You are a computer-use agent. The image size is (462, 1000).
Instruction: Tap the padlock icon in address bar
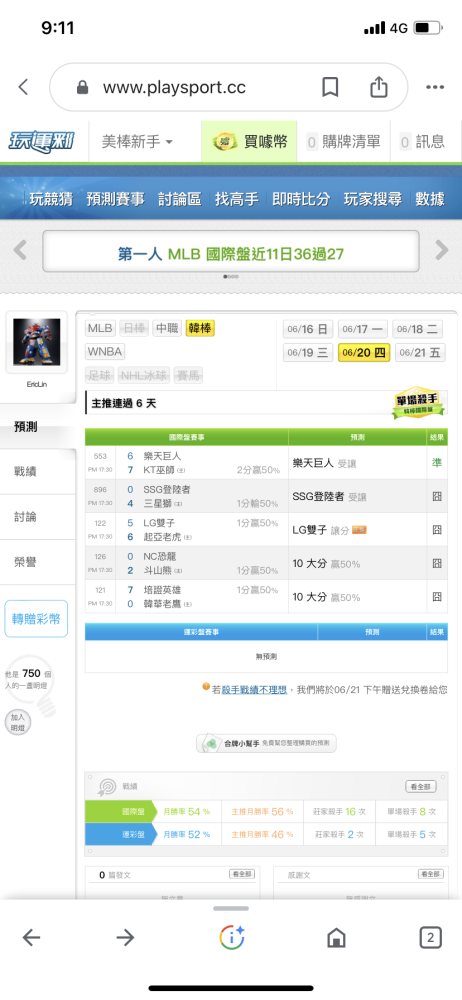[x=82, y=87]
